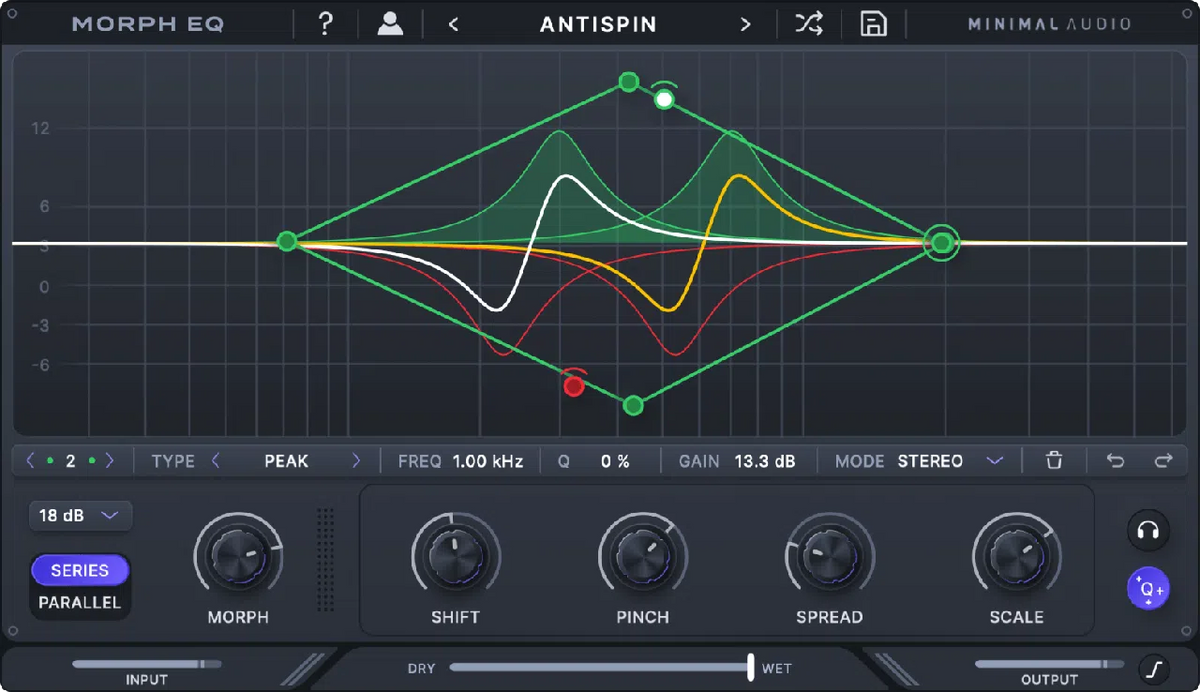Image resolution: width=1200 pixels, height=692 pixels.
Task: Delete band 2 with the trash icon
Action: (1054, 460)
